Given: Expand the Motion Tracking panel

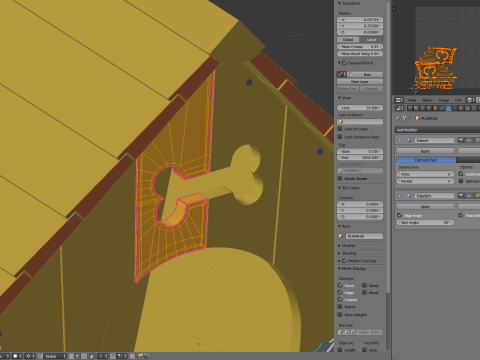Looking at the screenshot, I should (x=340, y=261).
